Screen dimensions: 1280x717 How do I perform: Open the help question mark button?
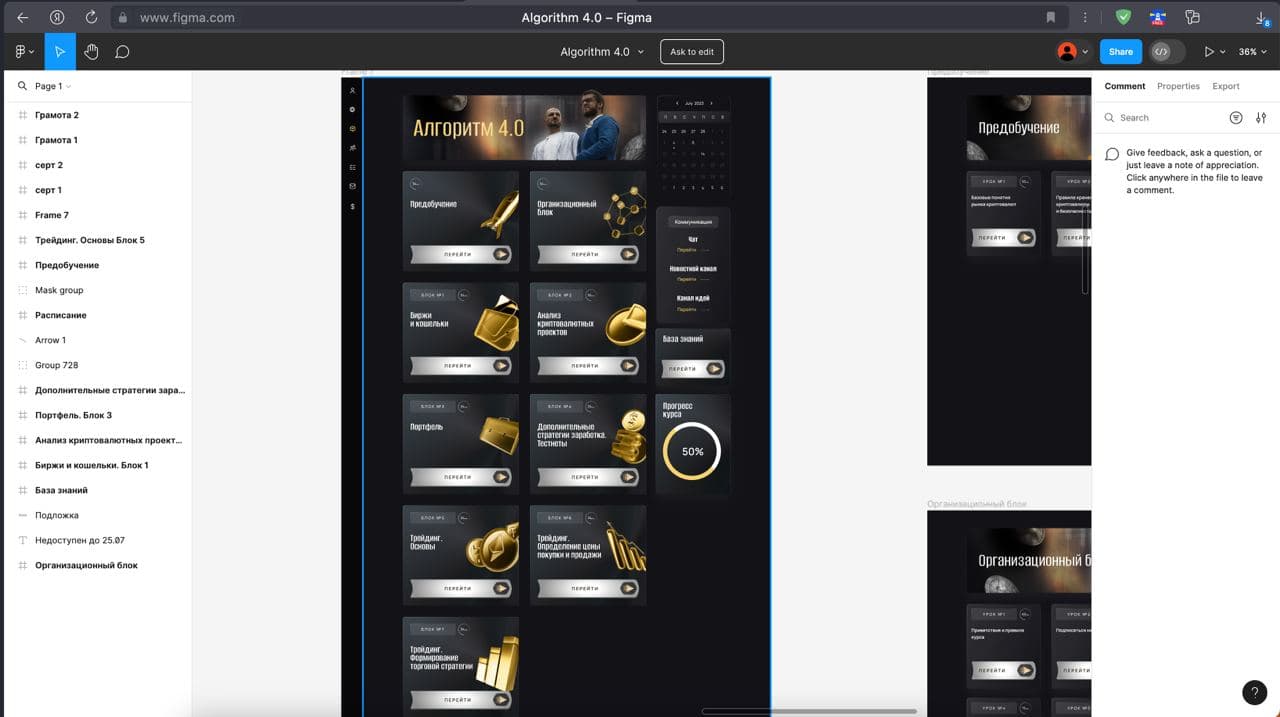pos(1254,692)
